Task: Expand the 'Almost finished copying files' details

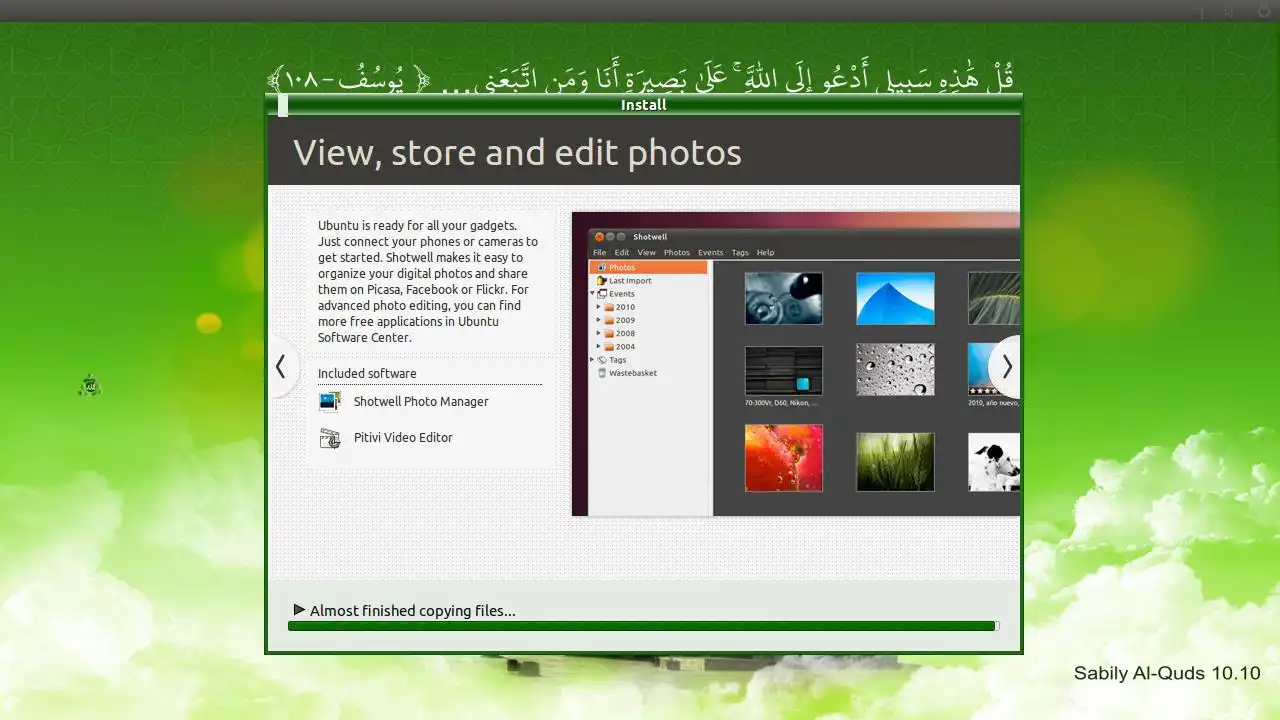Action: click(x=299, y=610)
